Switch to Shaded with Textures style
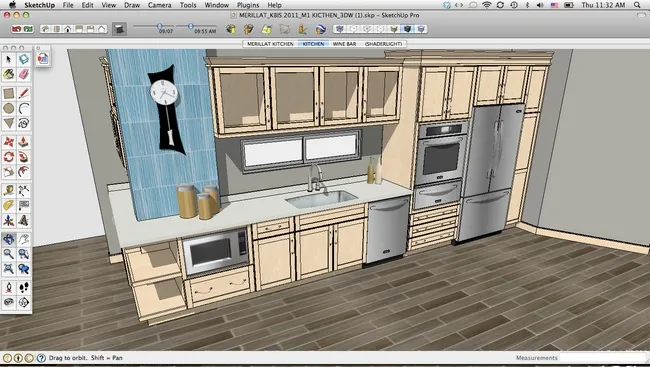 pyautogui.click(x=407, y=29)
